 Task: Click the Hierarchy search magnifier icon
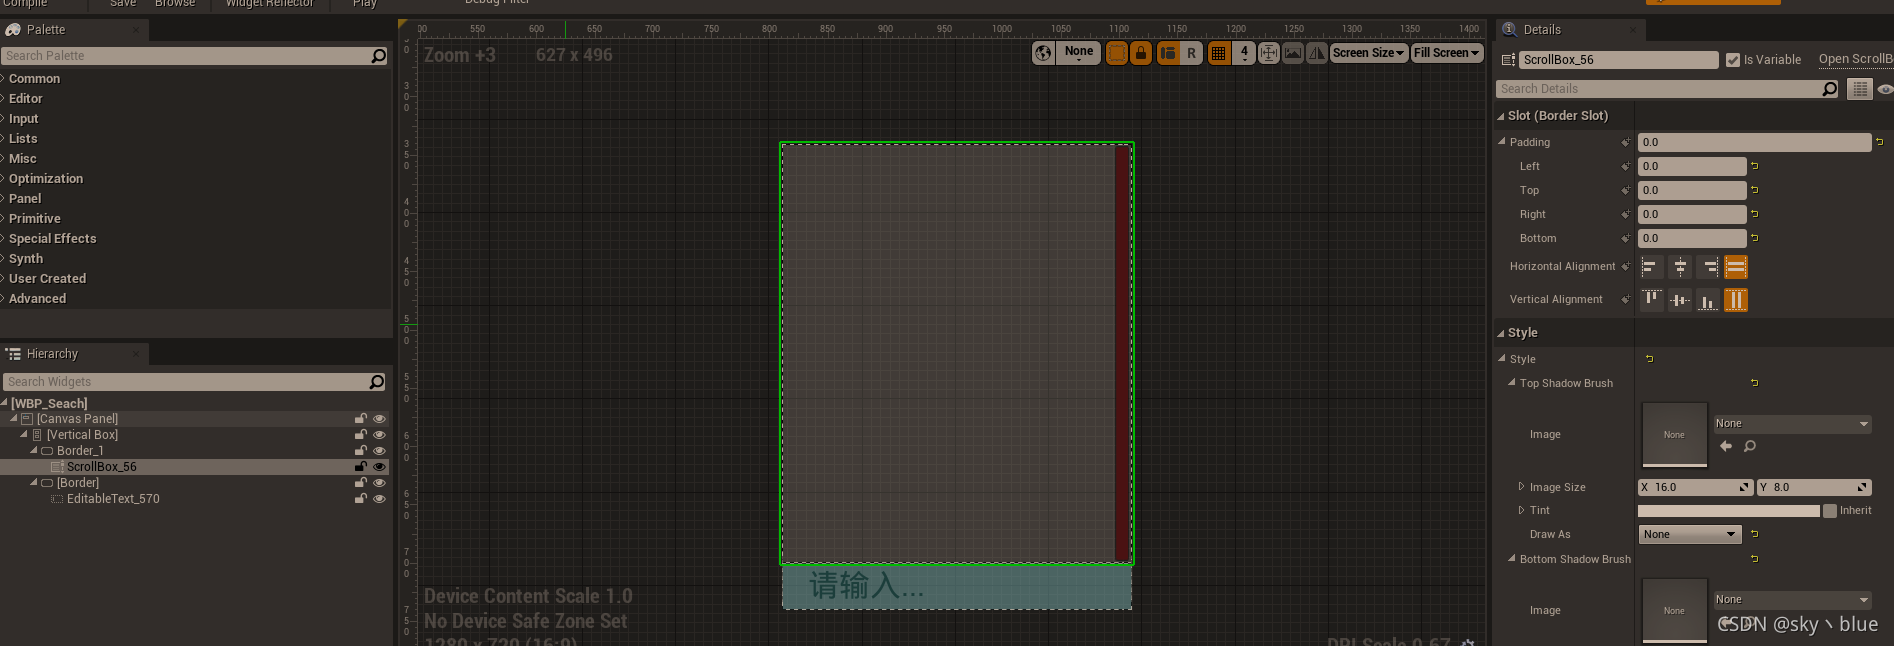377,382
